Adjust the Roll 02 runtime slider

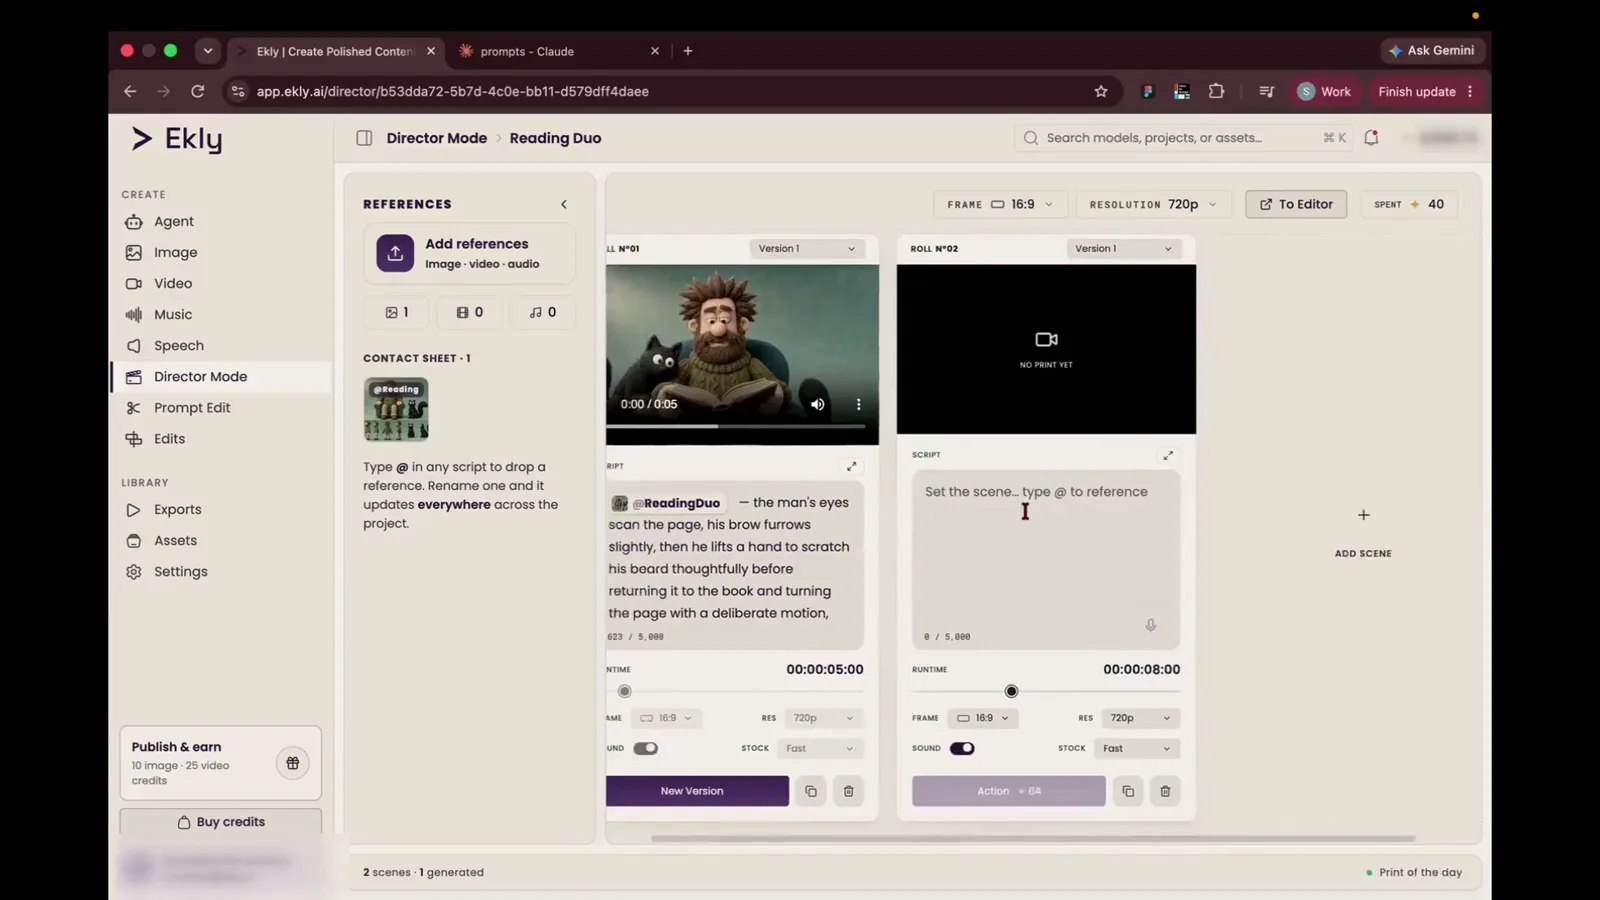coord(1011,691)
